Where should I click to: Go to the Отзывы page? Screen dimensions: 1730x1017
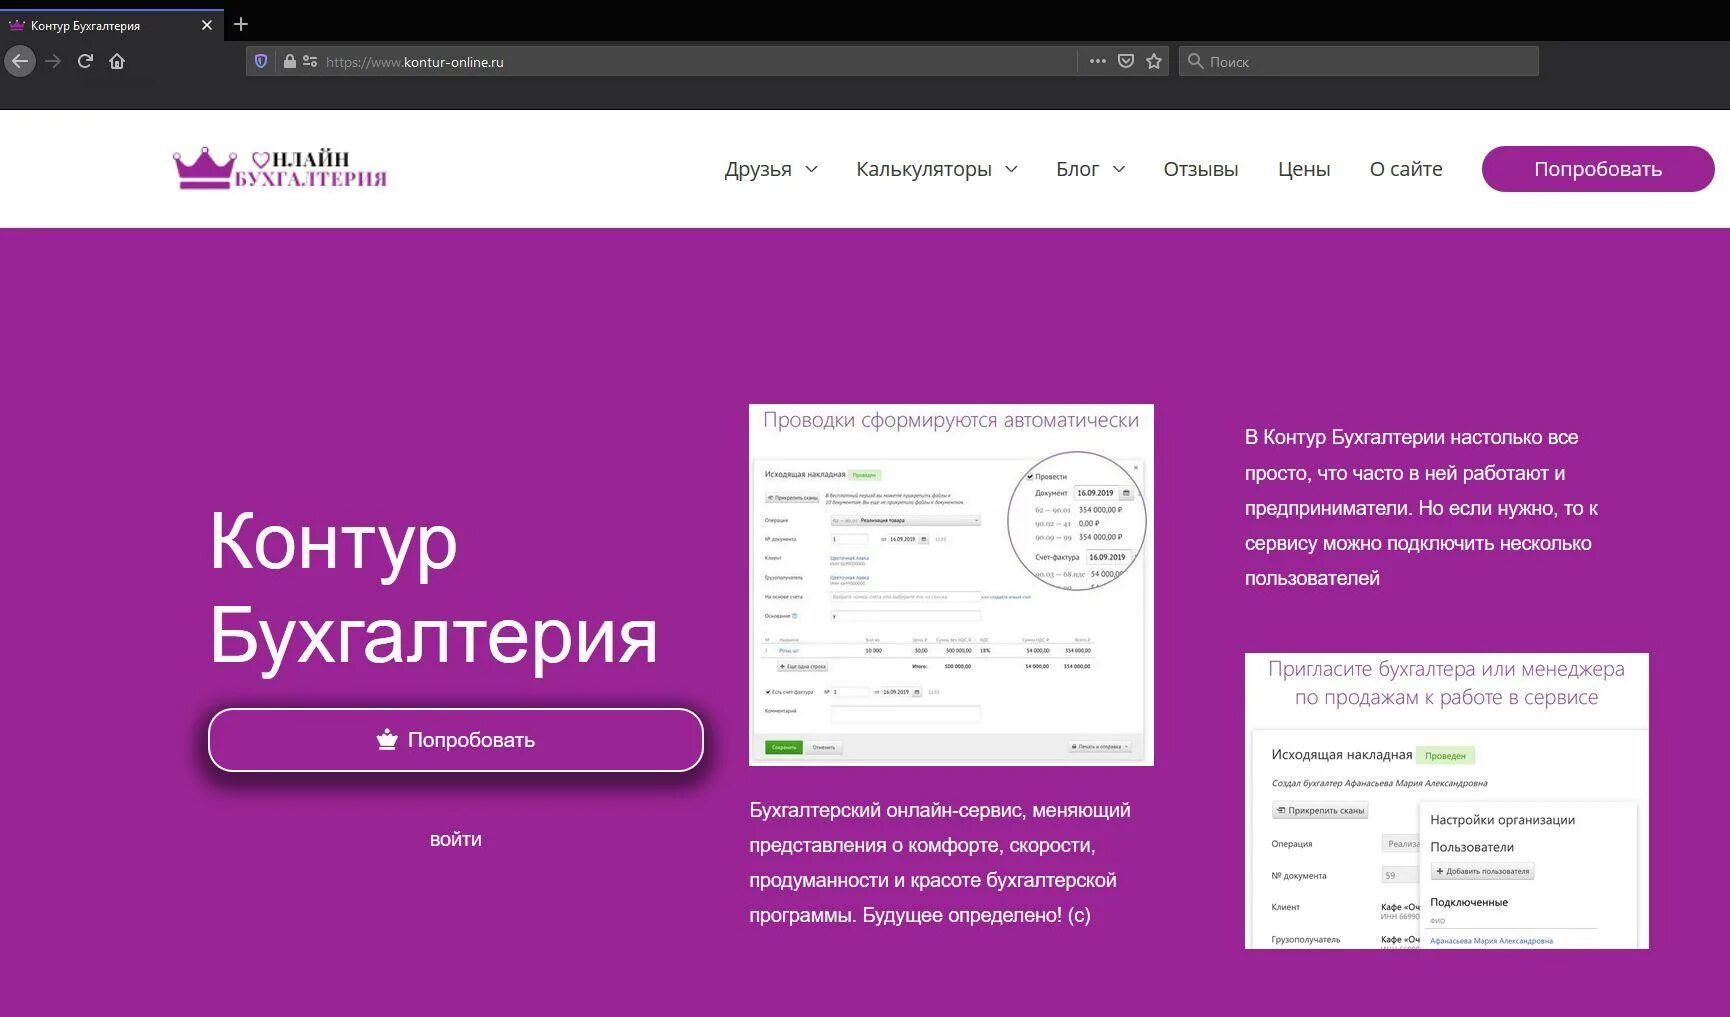(1201, 169)
